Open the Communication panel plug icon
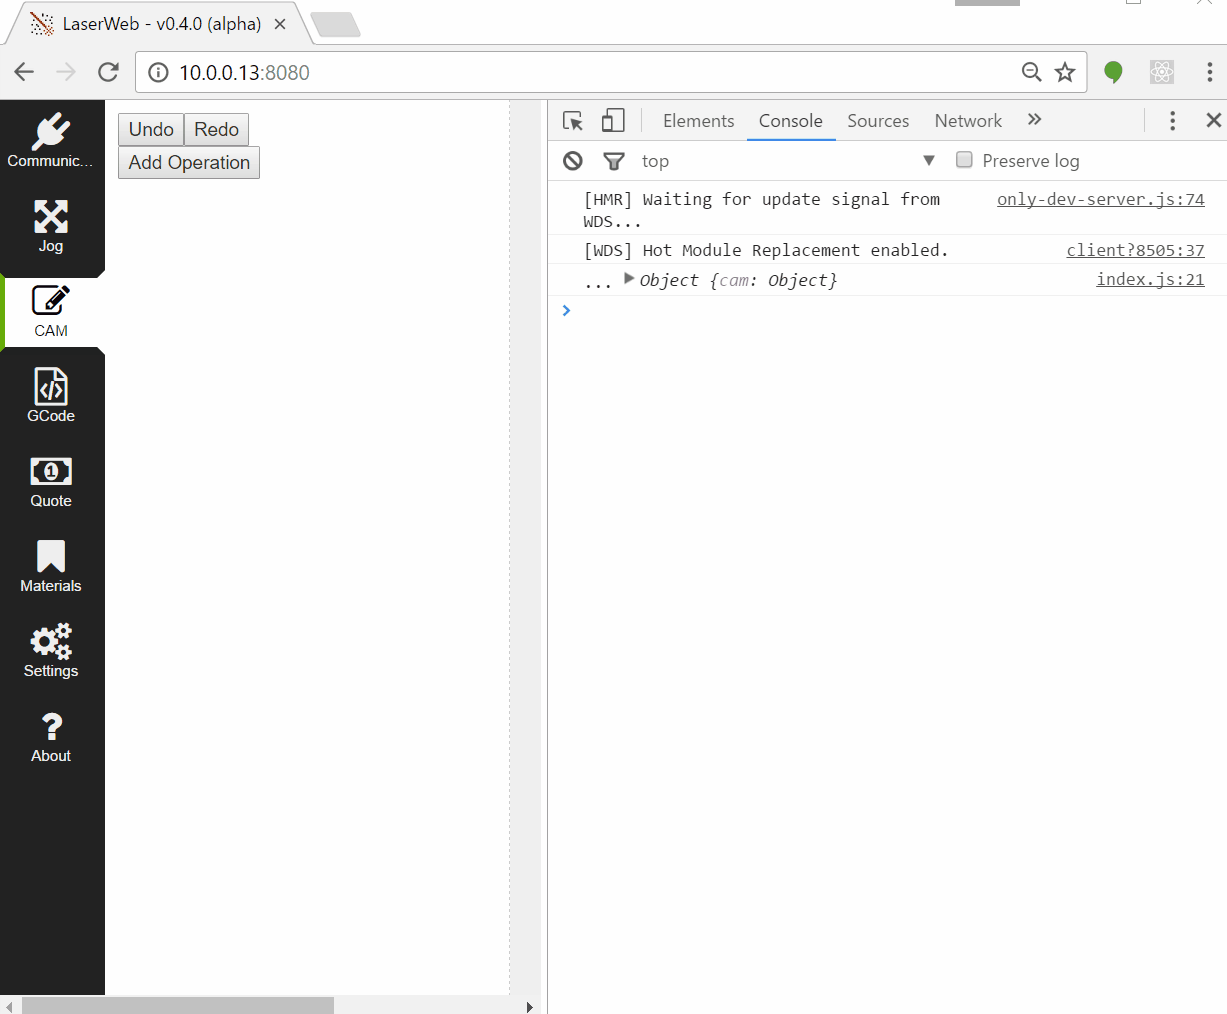 coord(51,131)
